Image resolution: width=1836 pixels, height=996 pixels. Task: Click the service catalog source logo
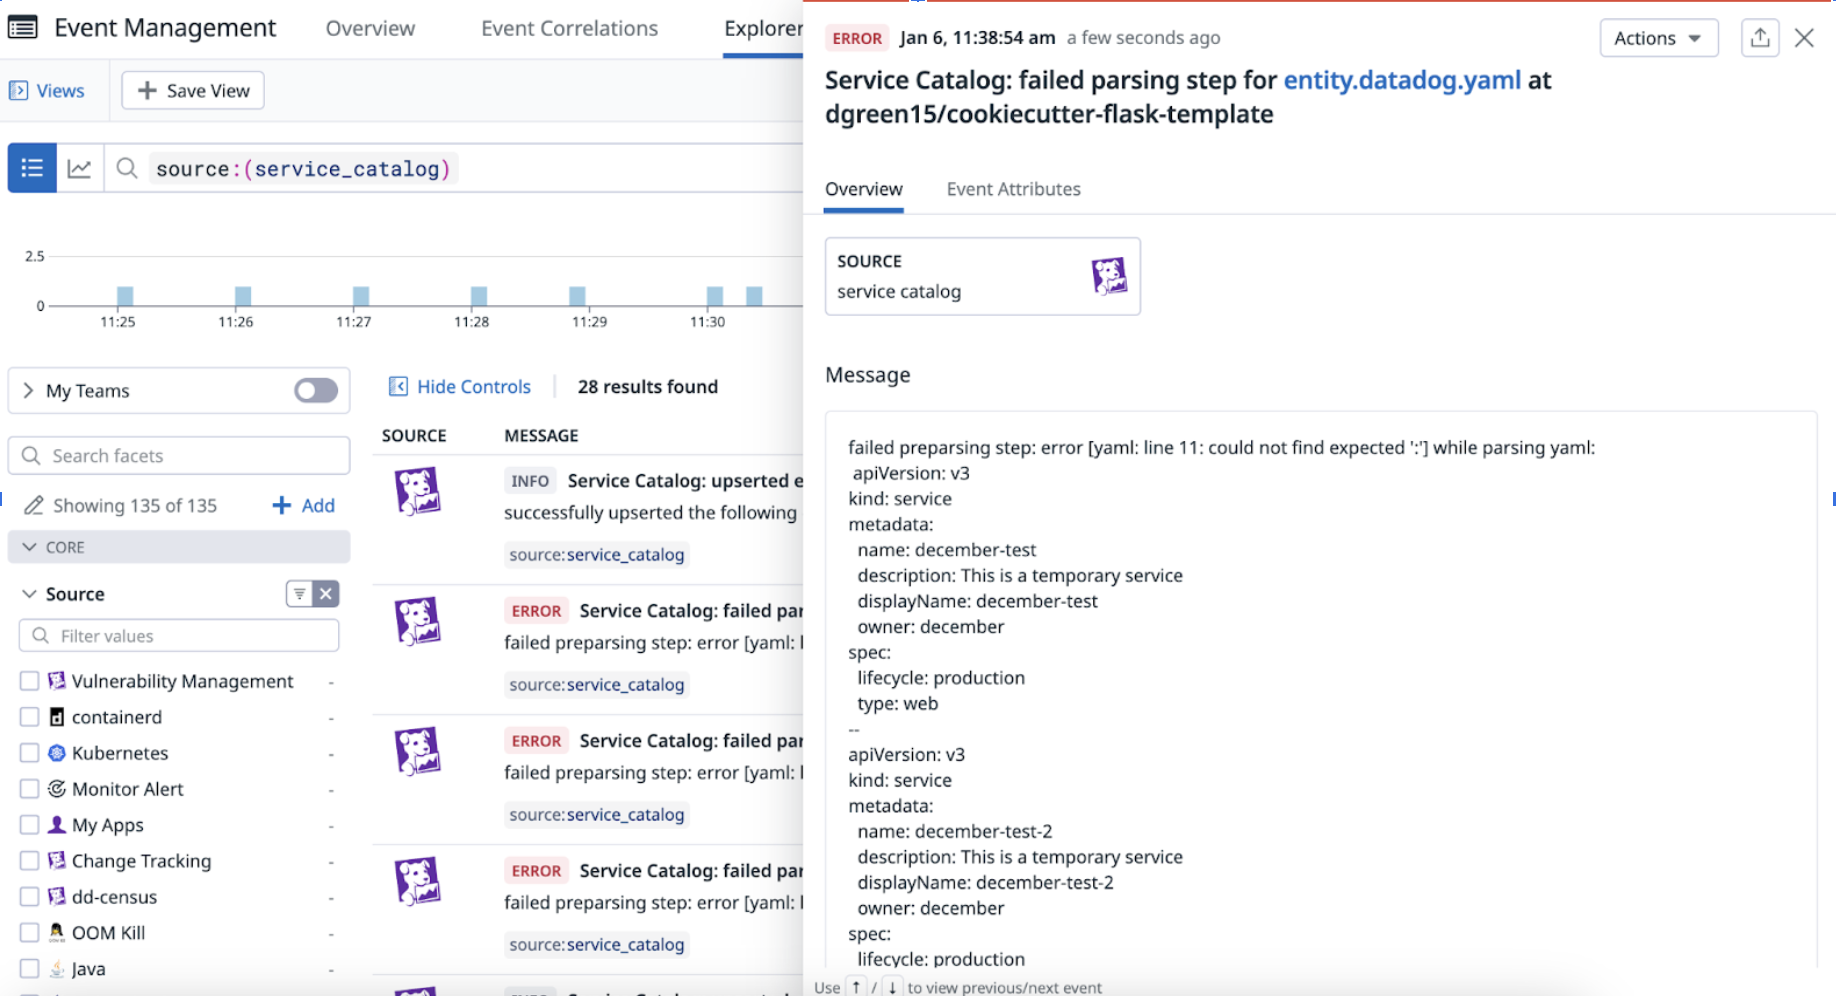pos(1108,276)
